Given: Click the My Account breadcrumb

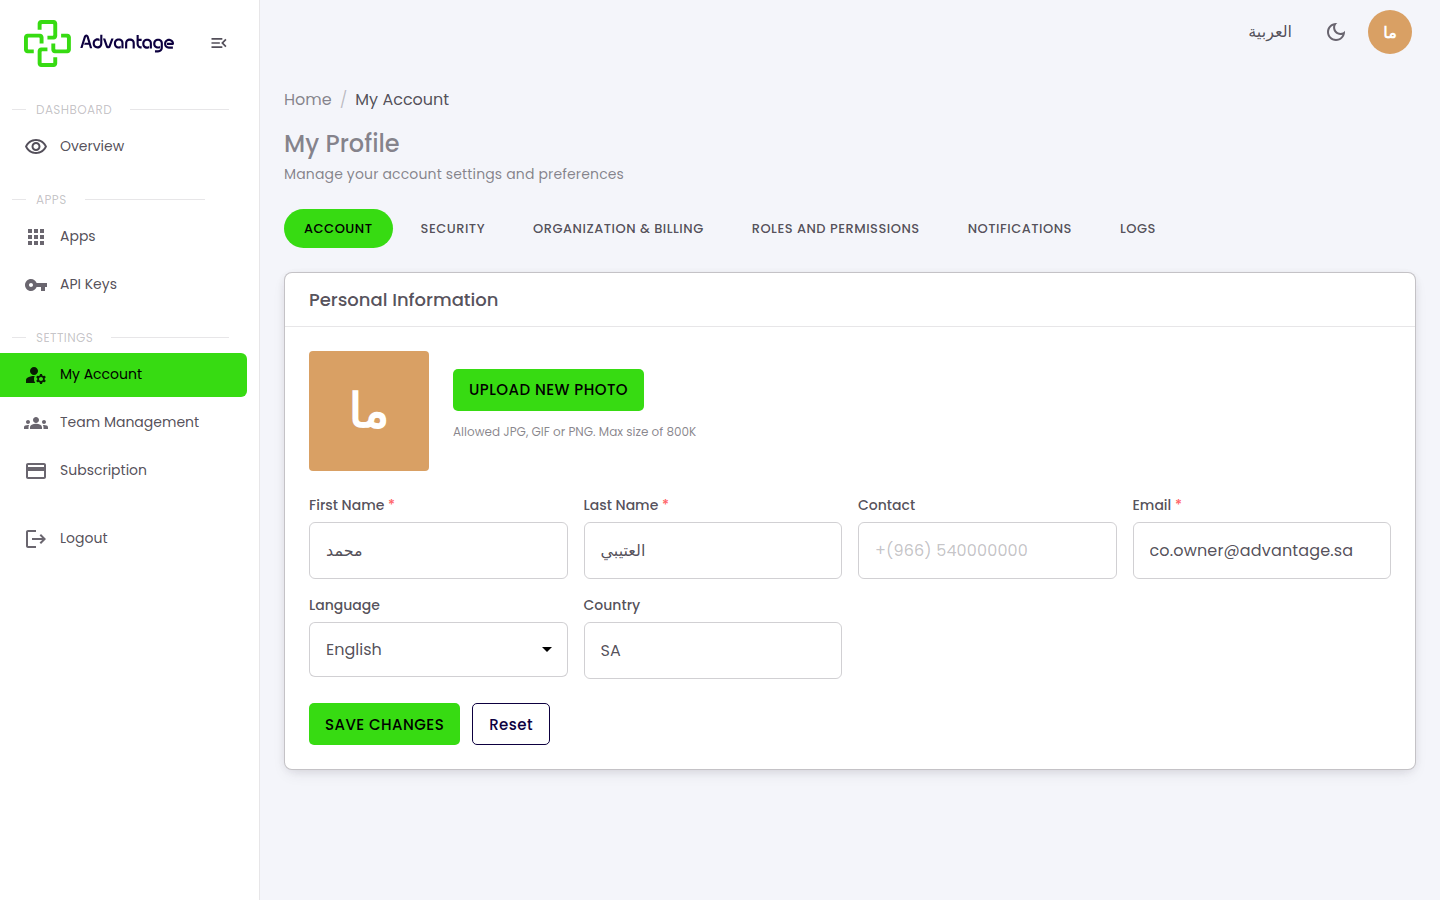Looking at the screenshot, I should click(x=402, y=100).
